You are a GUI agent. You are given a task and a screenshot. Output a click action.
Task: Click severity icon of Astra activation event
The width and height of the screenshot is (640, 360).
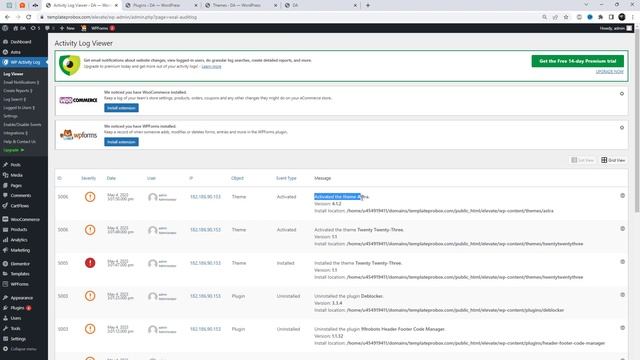pos(90,197)
